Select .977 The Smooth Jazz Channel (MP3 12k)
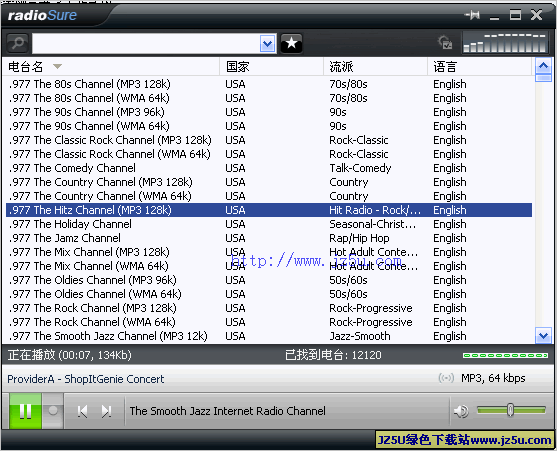Screen dimensions: 557x451 [269, 336]
